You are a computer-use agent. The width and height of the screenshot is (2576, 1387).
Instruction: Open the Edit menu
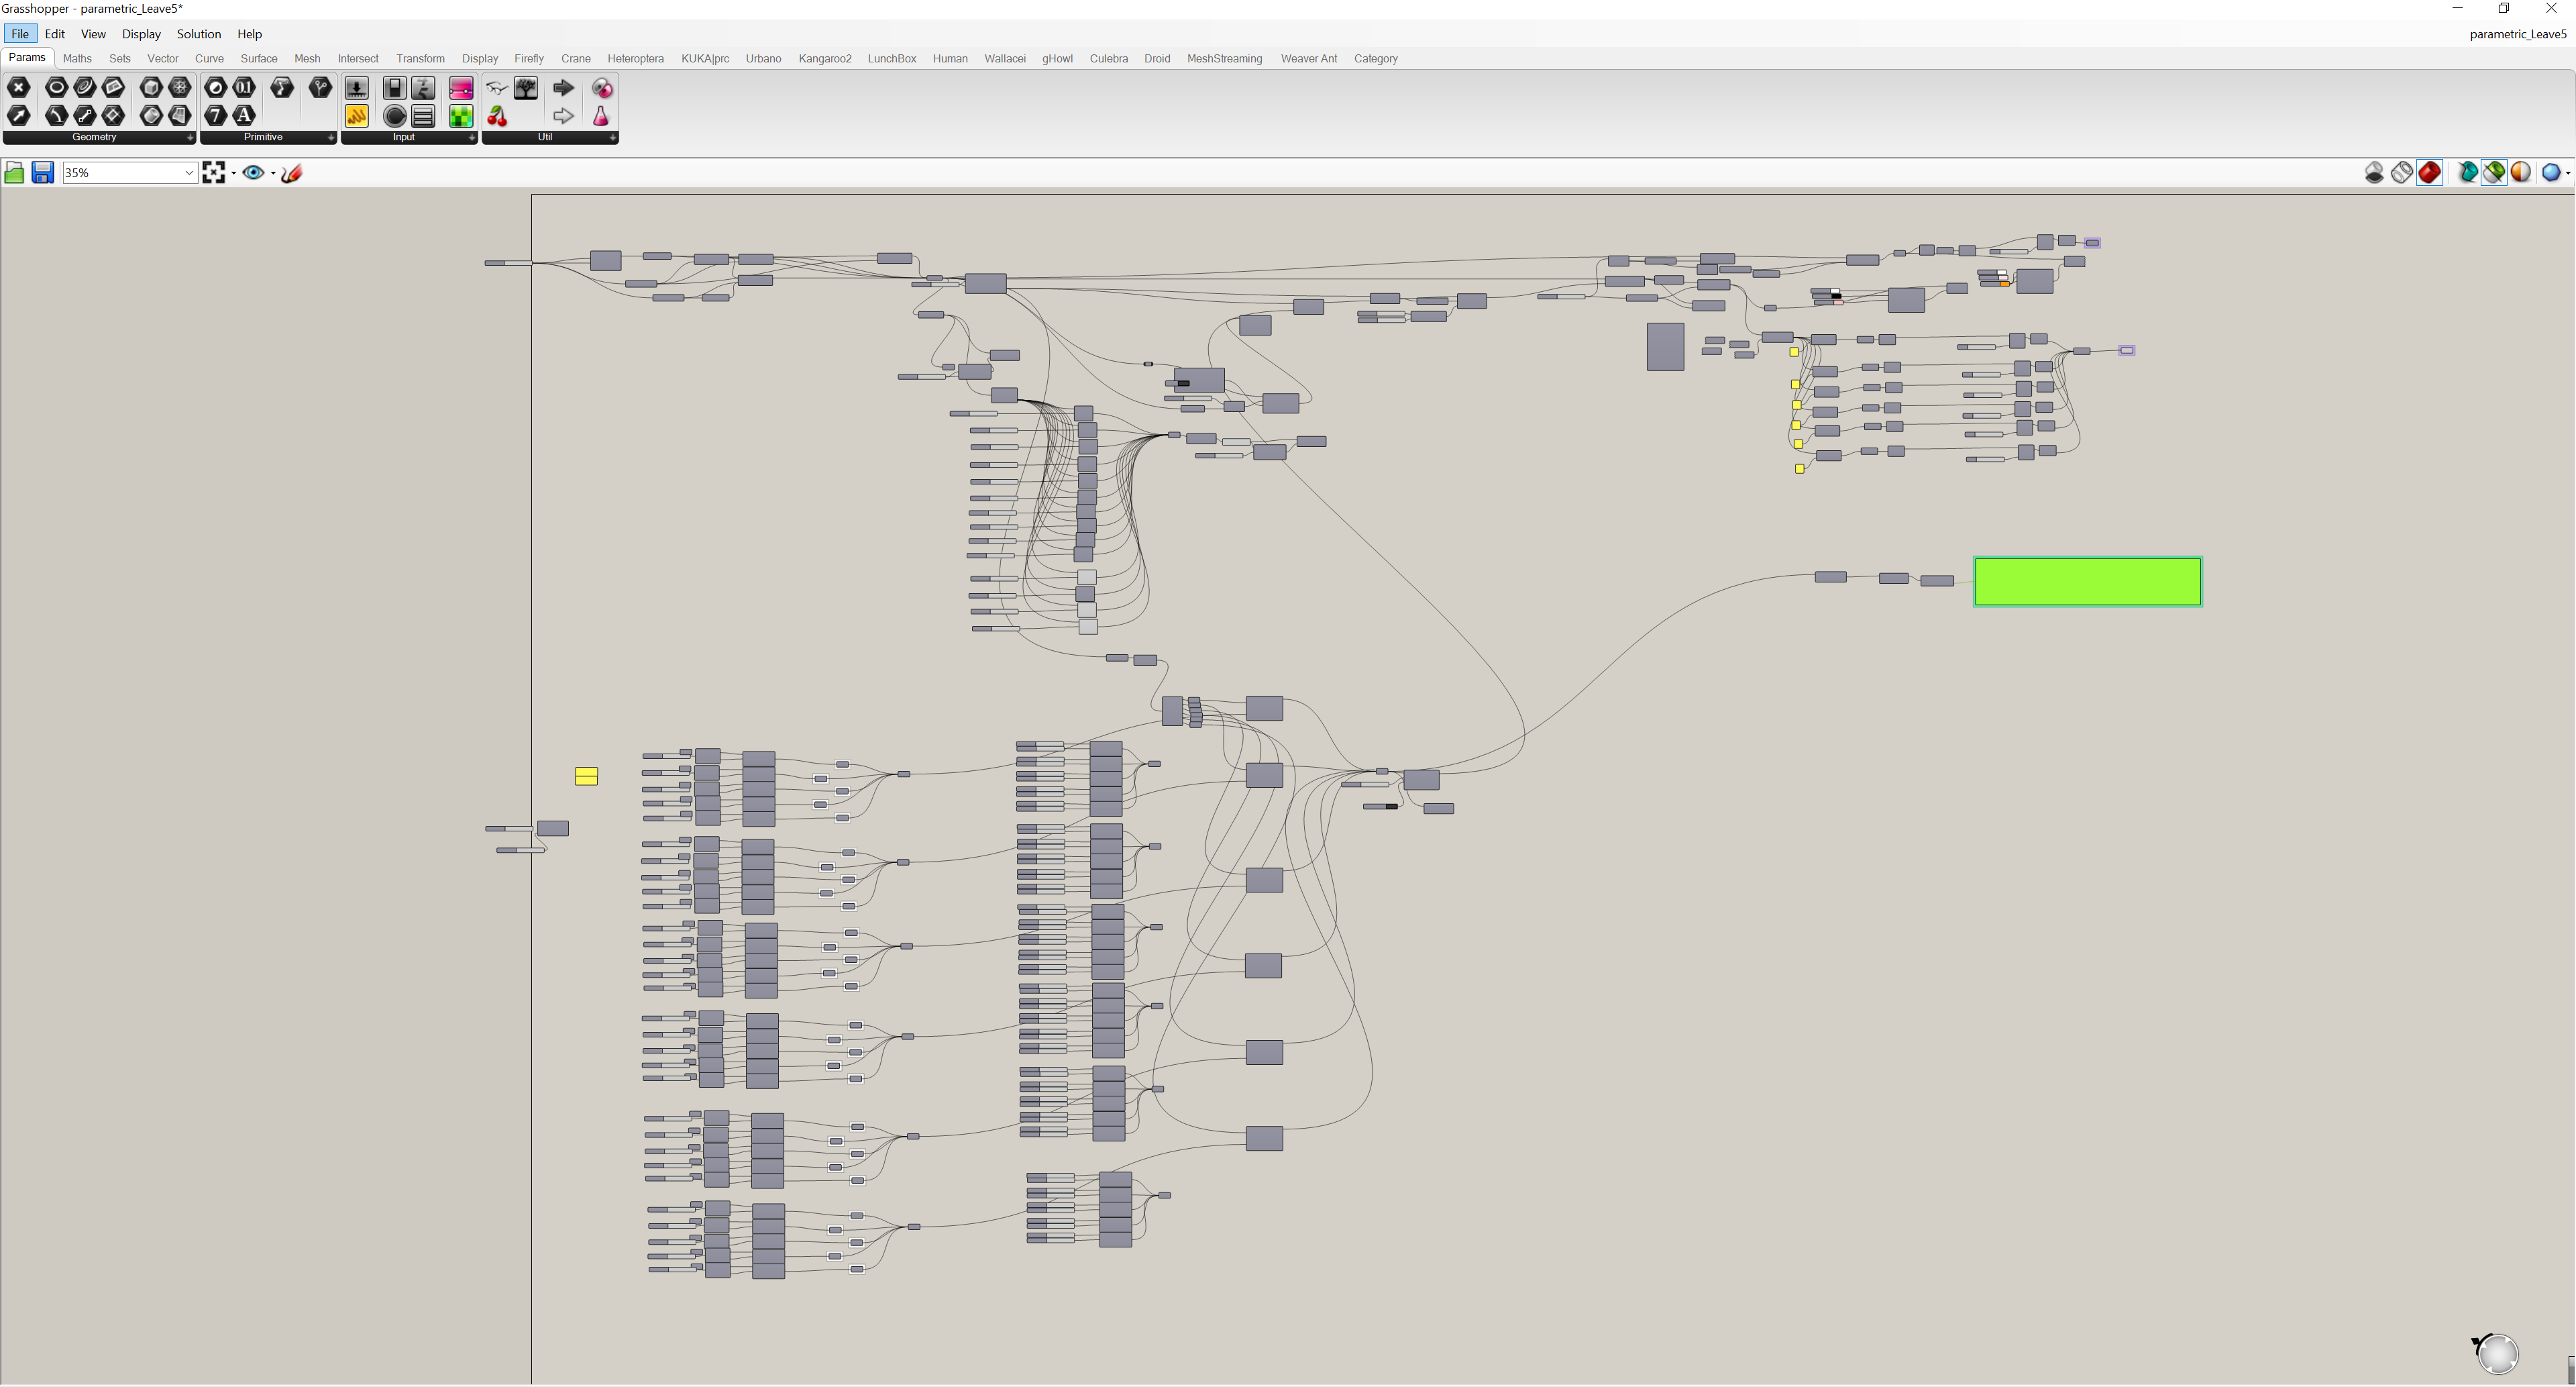[55, 34]
